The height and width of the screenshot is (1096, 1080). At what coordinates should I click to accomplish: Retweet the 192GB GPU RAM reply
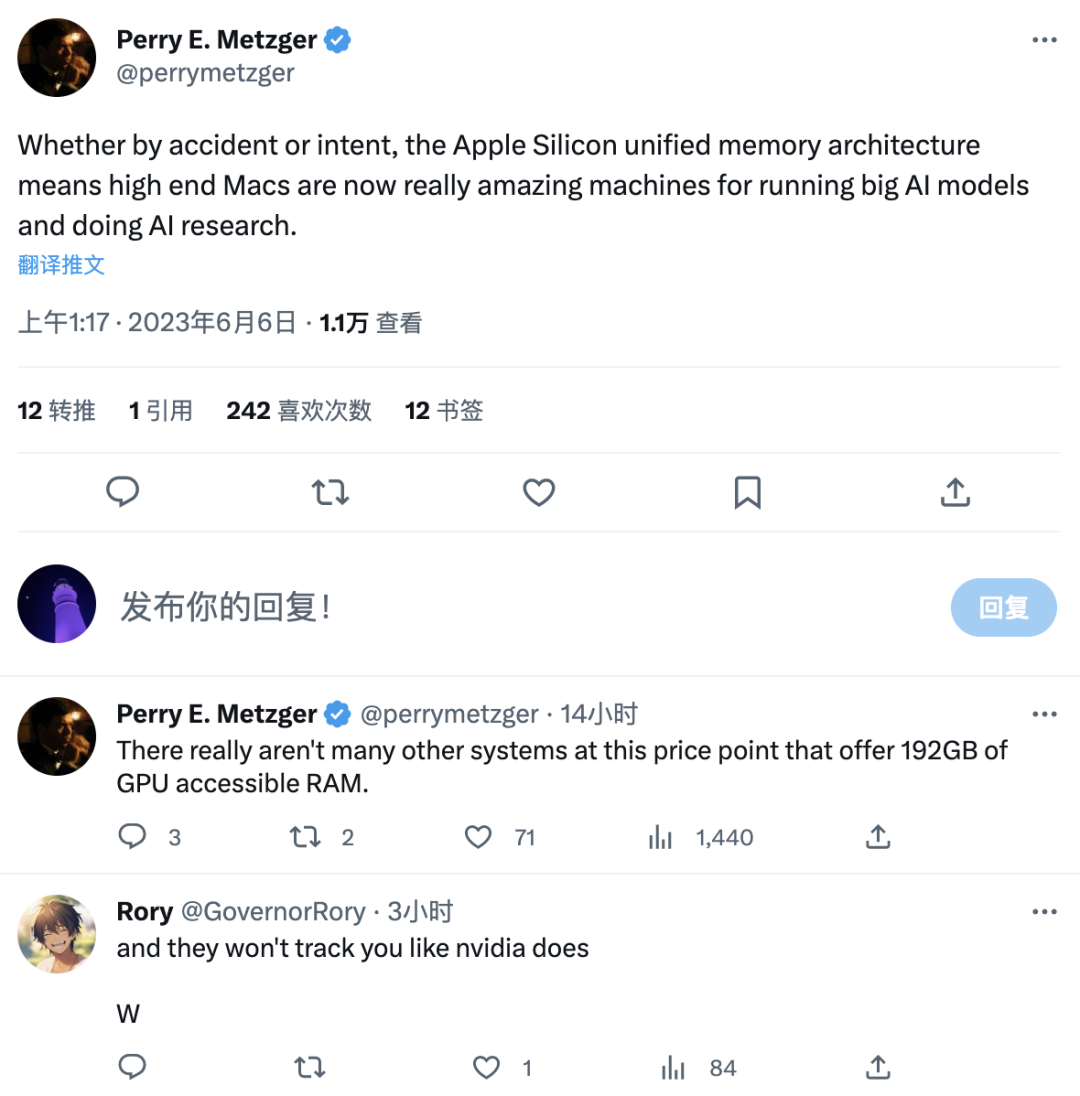(305, 837)
